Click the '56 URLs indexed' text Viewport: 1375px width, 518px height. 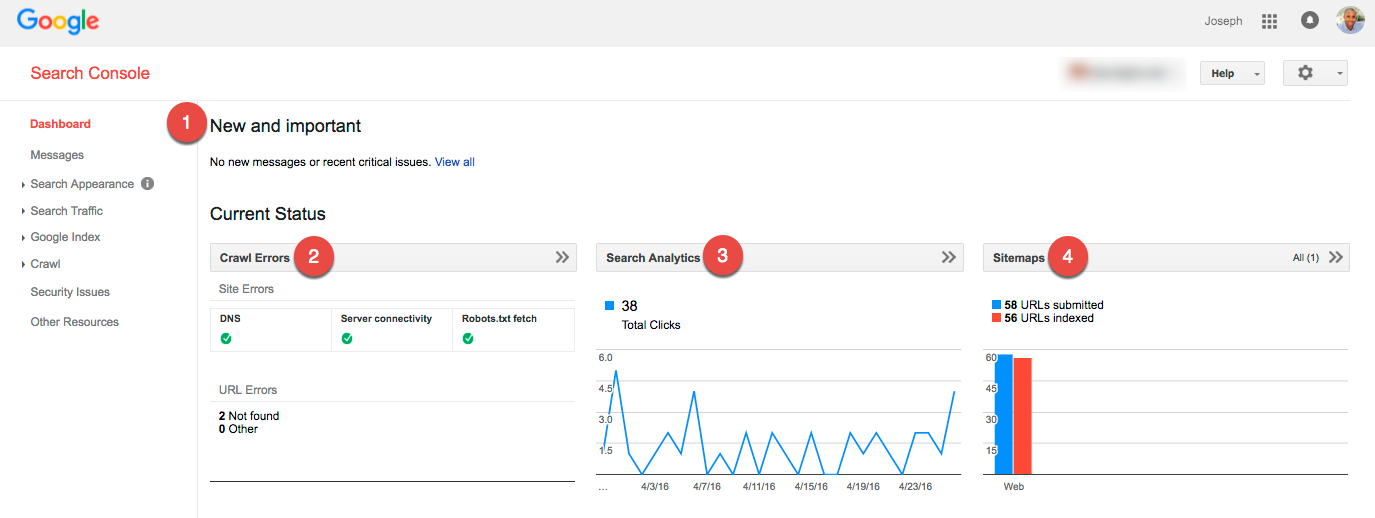pyautogui.click(x=1049, y=318)
